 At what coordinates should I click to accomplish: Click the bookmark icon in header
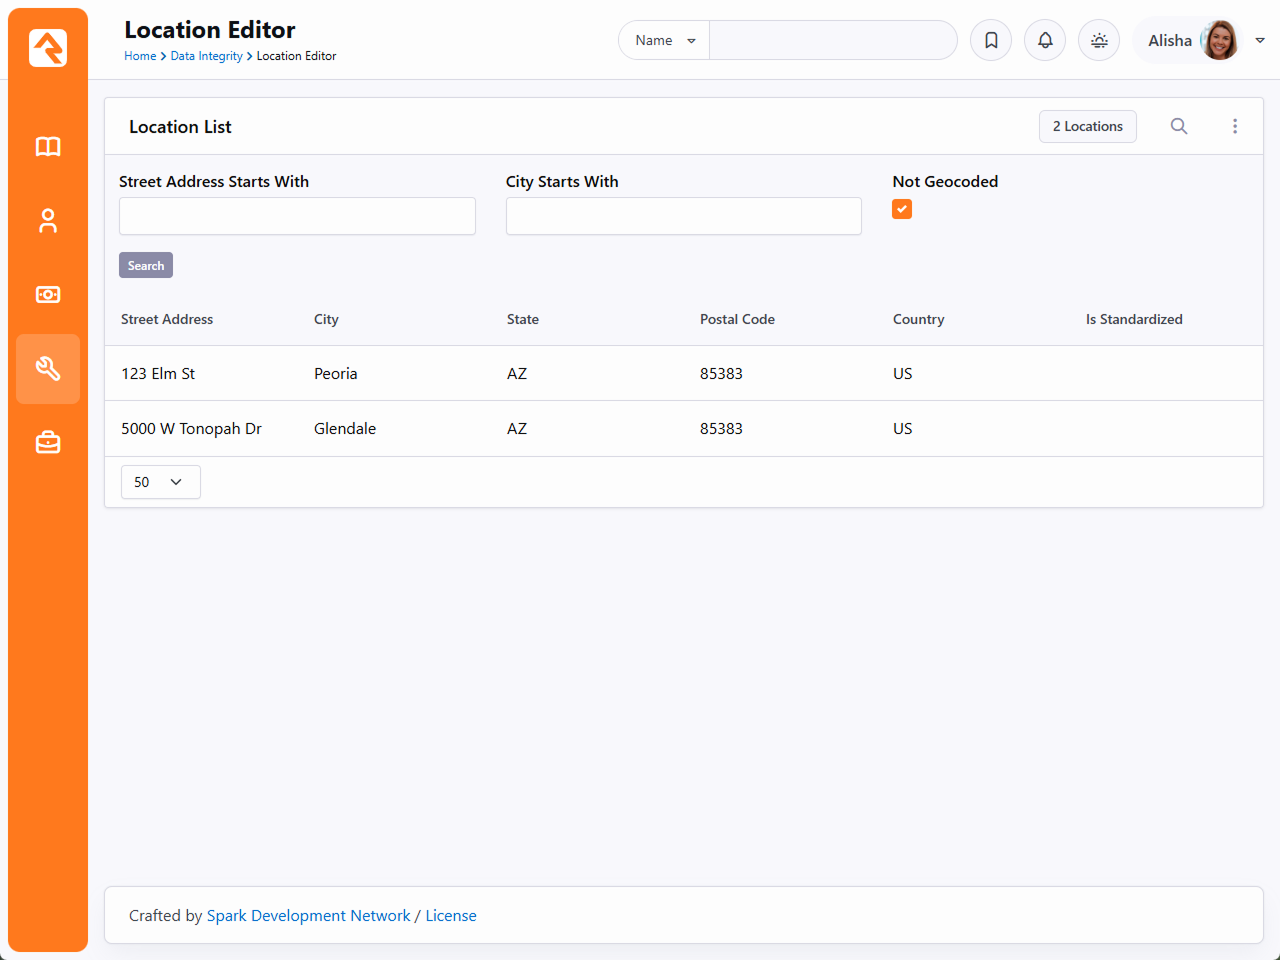991,40
